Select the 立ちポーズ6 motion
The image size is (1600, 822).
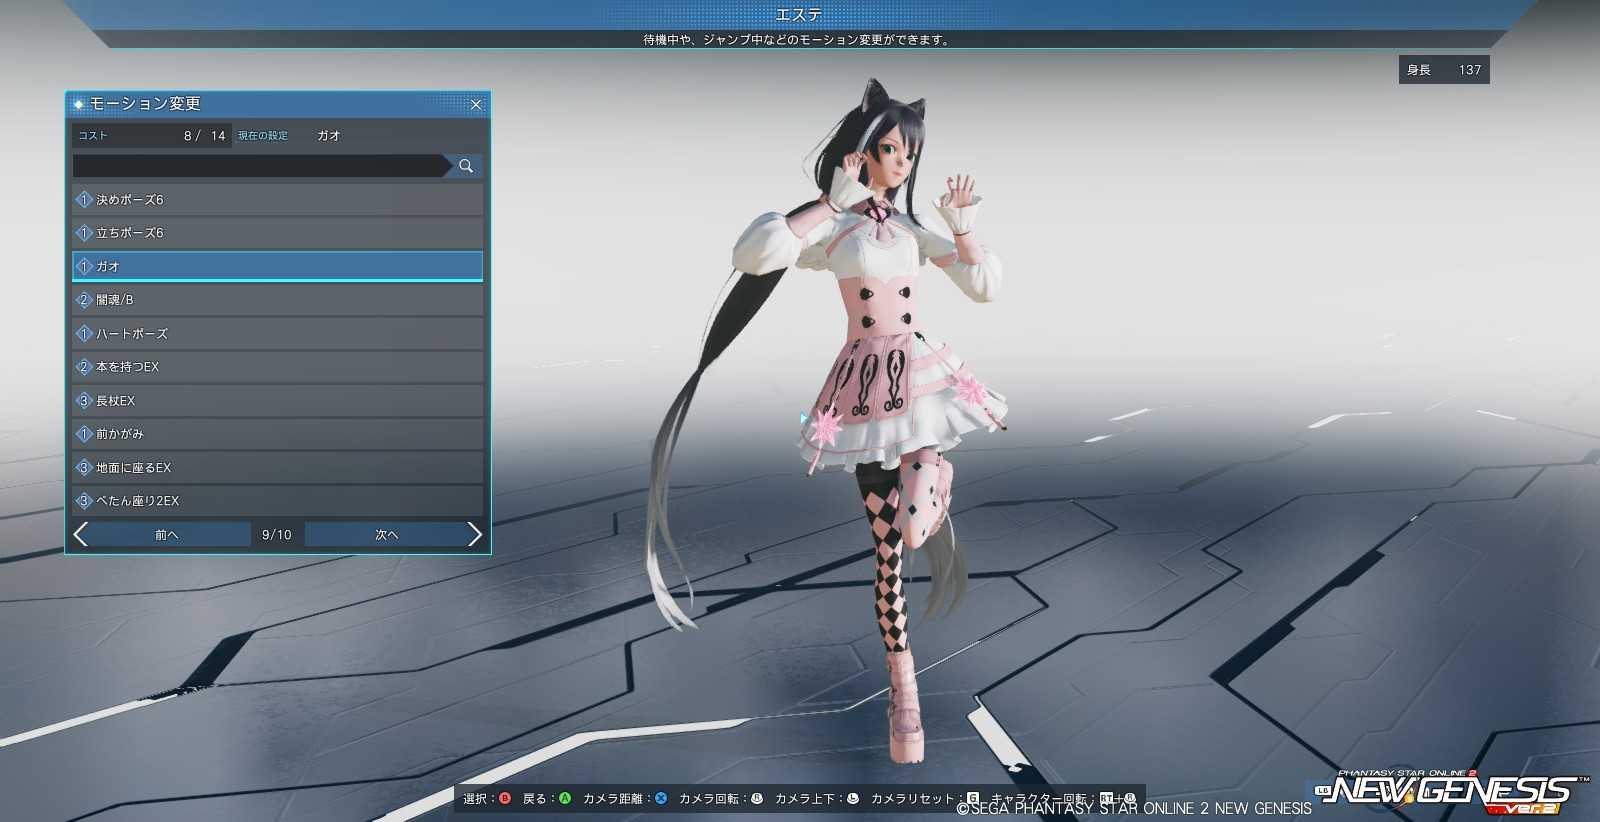[278, 233]
